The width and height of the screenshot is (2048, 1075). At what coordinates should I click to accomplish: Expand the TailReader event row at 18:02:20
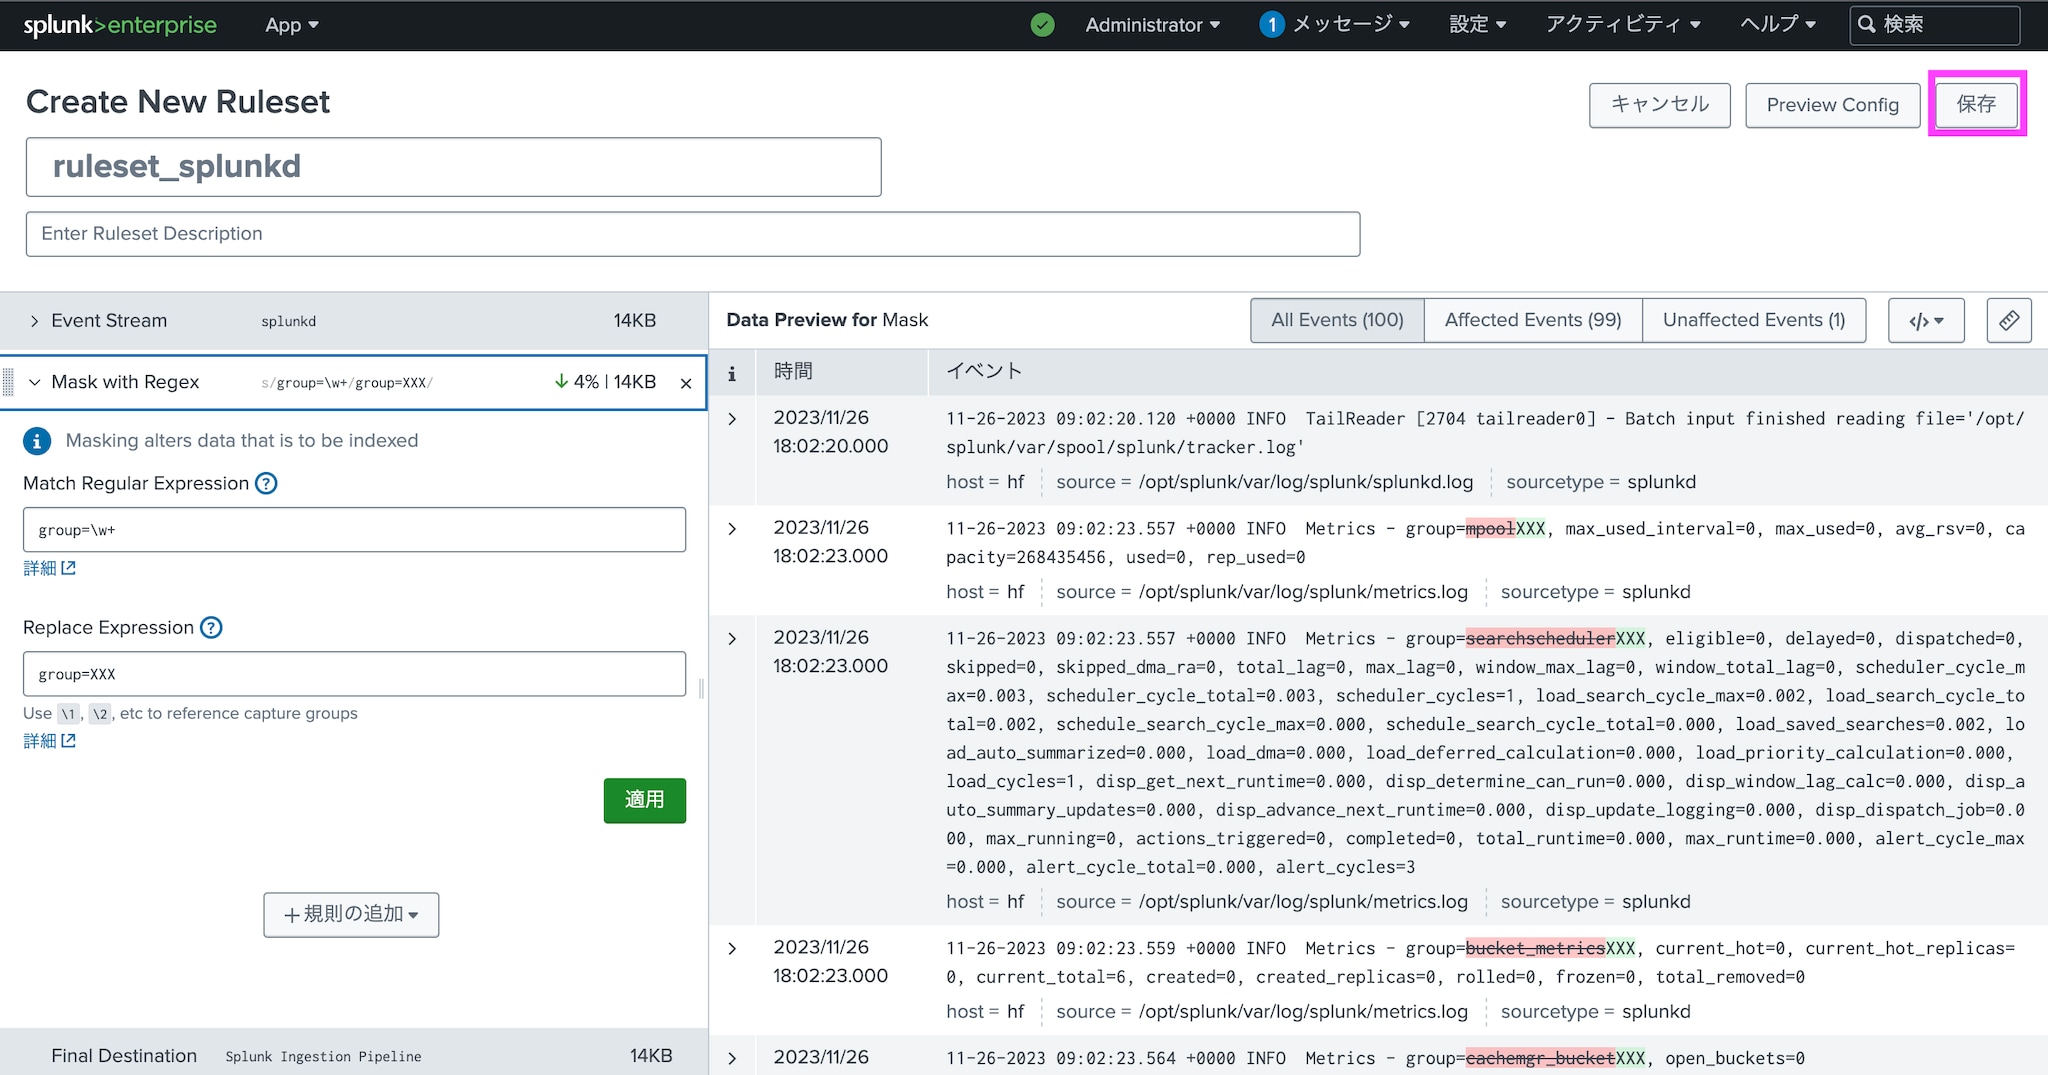point(732,419)
